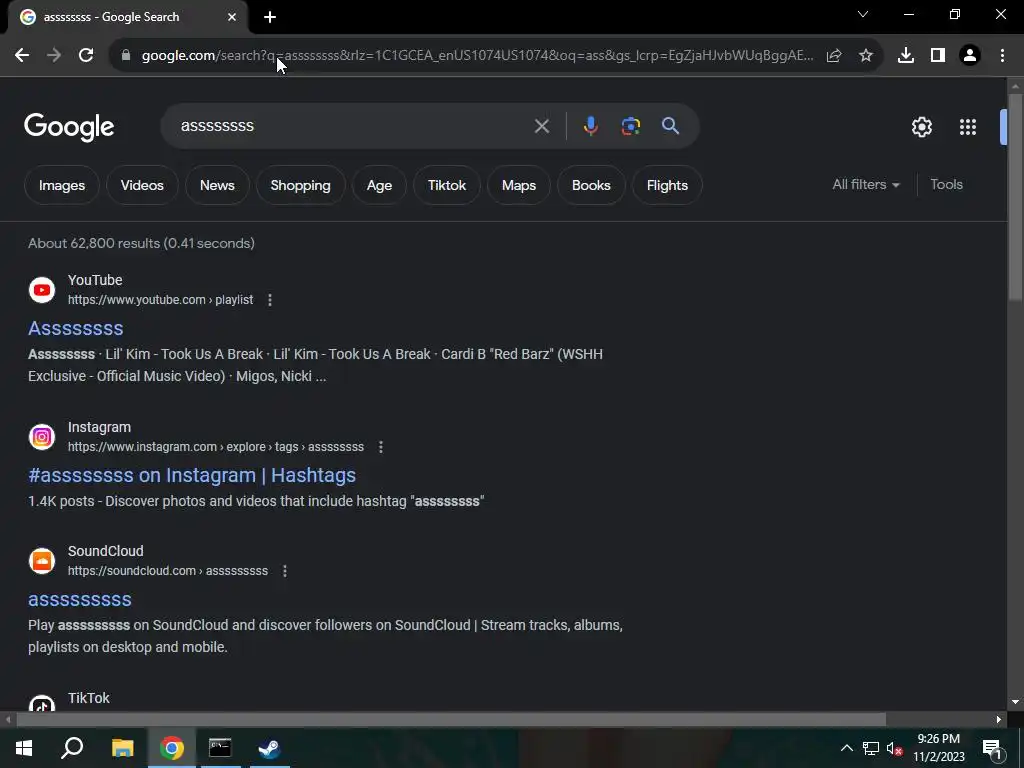Viewport: 1024px width, 768px height.
Task: Submit search with magnifier icon
Action: coord(670,126)
